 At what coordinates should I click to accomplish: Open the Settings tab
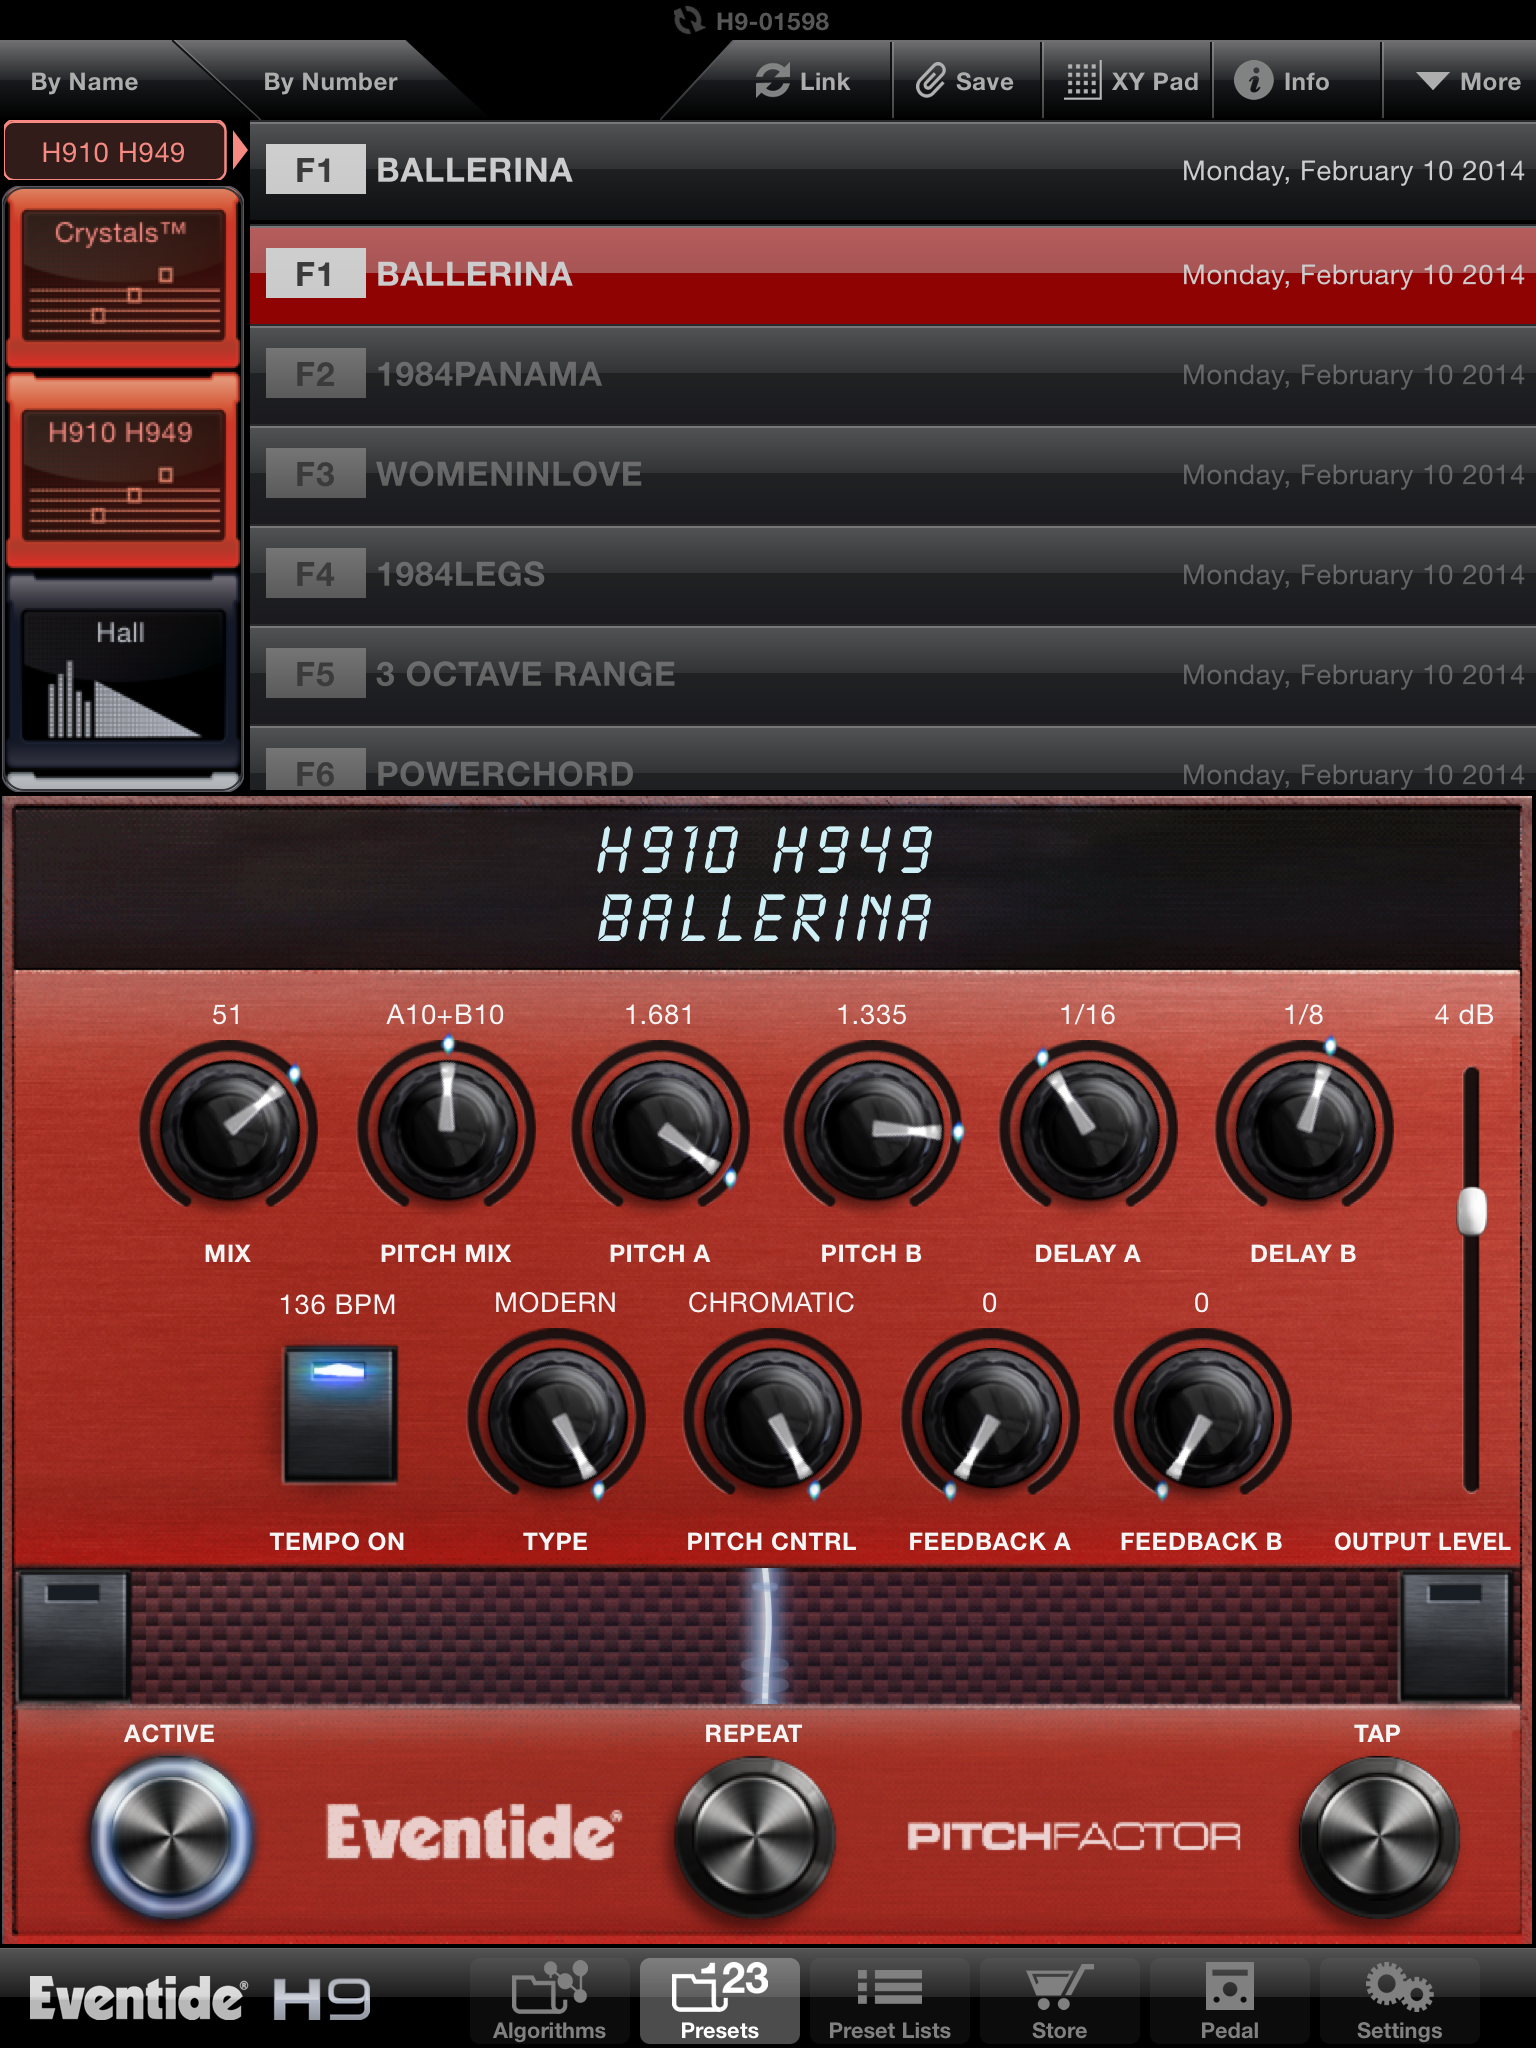pyautogui.click(x=1399, y=2001)
